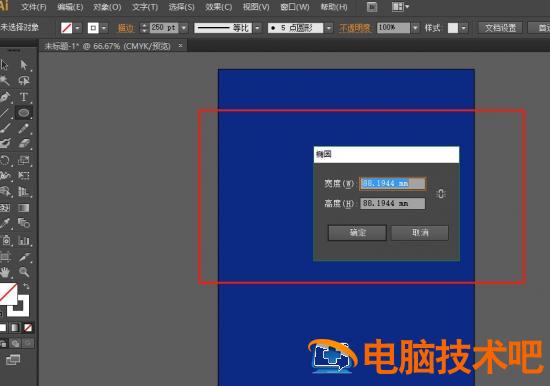The image size is (550, 386).
Task: Open the graphic style 样式 dropdown
Action: (464, 28)
